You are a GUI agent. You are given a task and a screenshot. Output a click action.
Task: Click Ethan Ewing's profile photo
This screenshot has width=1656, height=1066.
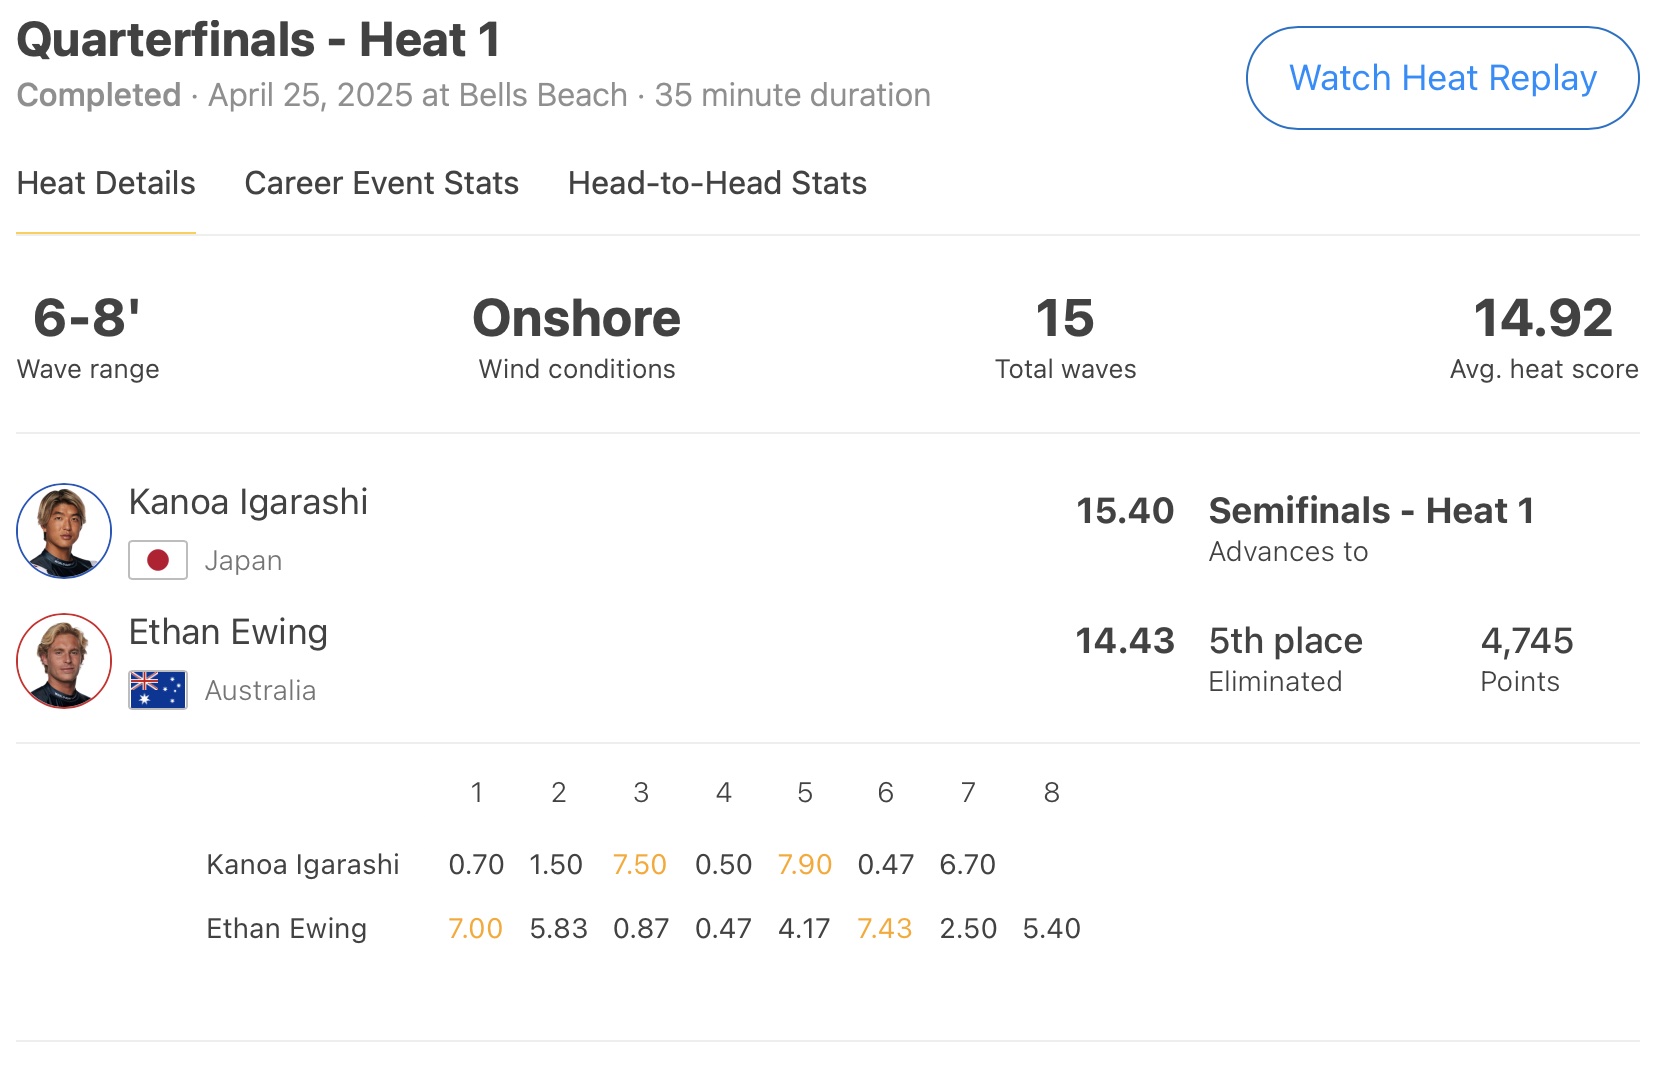(64, 661)
